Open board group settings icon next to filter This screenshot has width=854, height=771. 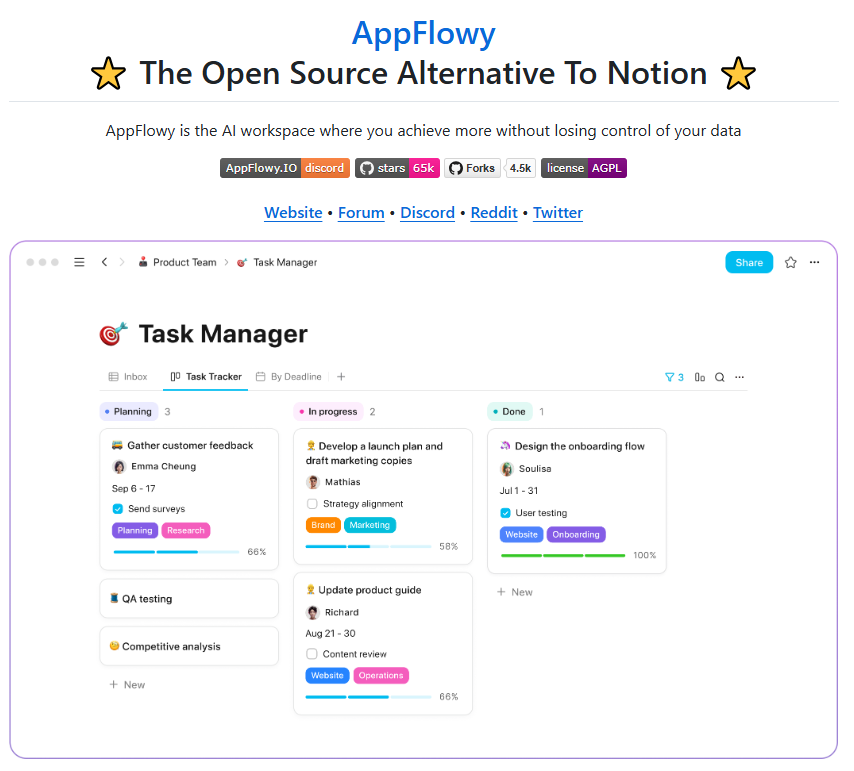700,377
